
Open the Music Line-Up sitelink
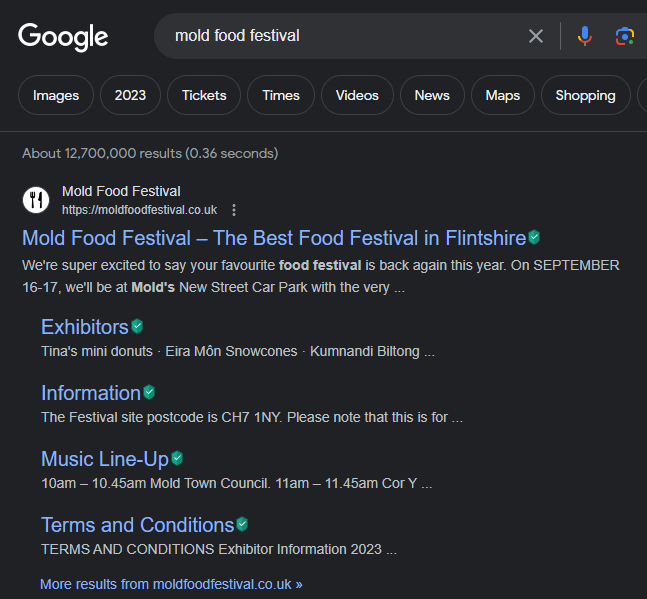pyautogui.click(x=105, y=459)
